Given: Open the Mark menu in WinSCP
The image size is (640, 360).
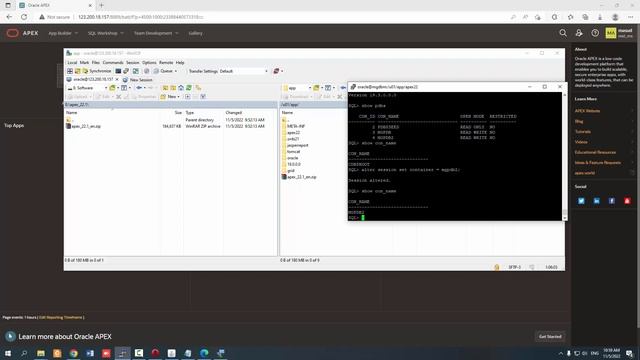Looking at the screenshot, I should tap(84, 62).
